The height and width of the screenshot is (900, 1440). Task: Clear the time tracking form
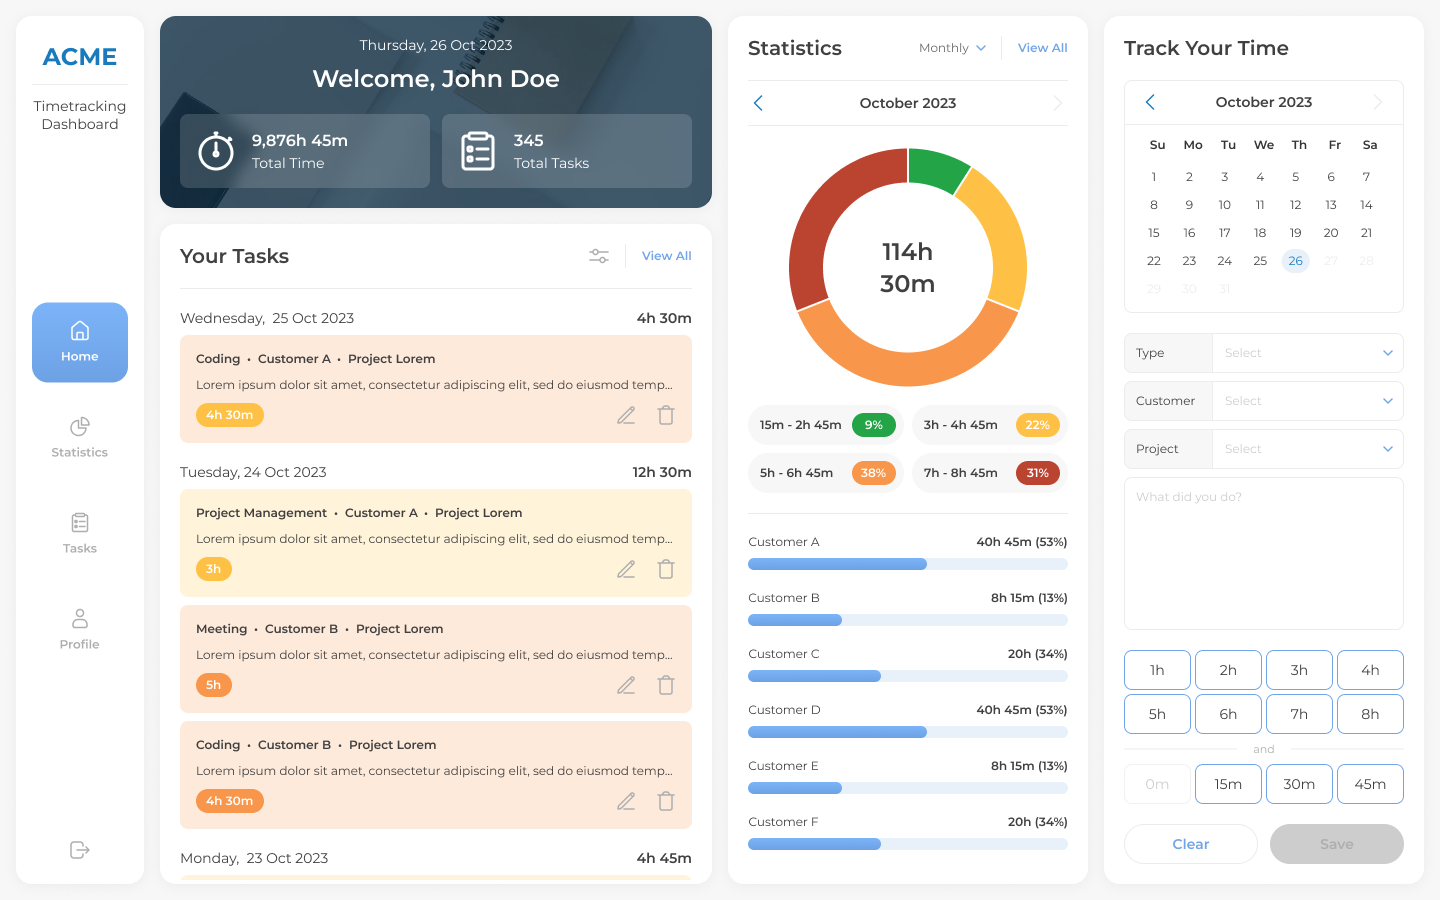pyautogui.click(x=1190, y=844)
